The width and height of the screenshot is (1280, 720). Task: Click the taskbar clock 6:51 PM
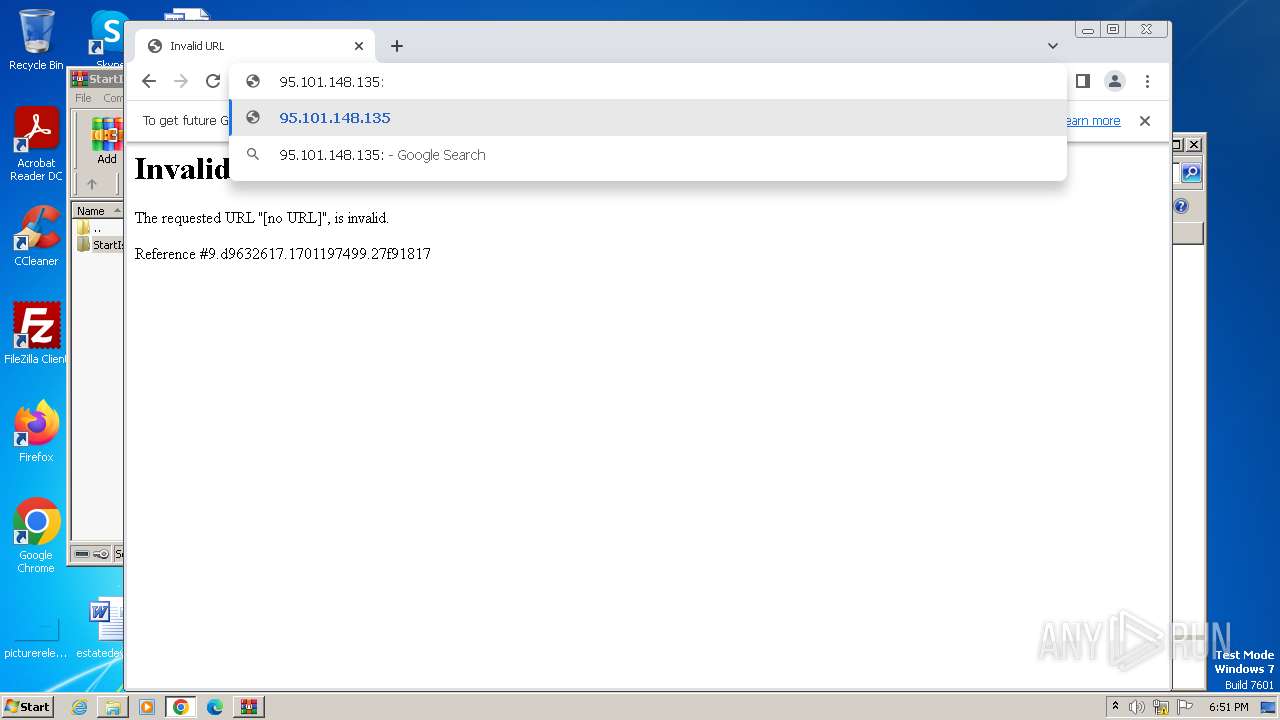point(1229,707)
